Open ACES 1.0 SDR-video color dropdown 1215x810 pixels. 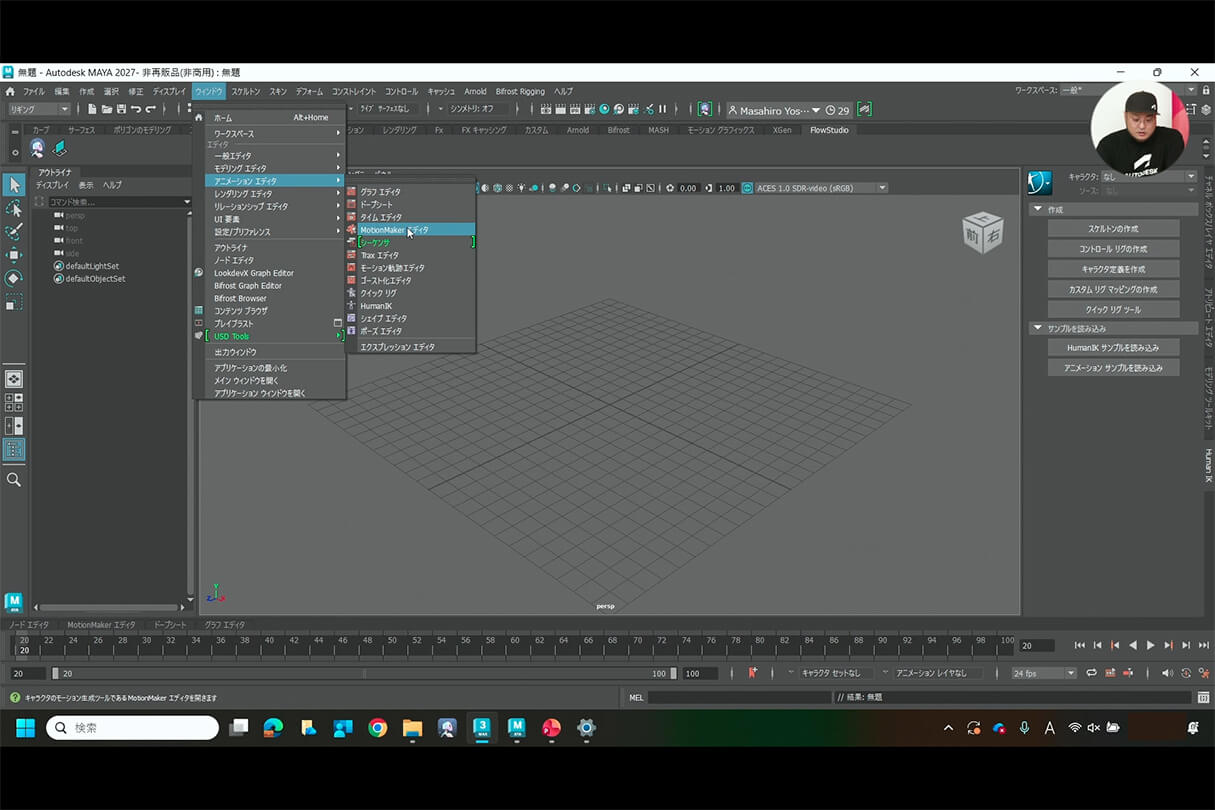point(821,188)
